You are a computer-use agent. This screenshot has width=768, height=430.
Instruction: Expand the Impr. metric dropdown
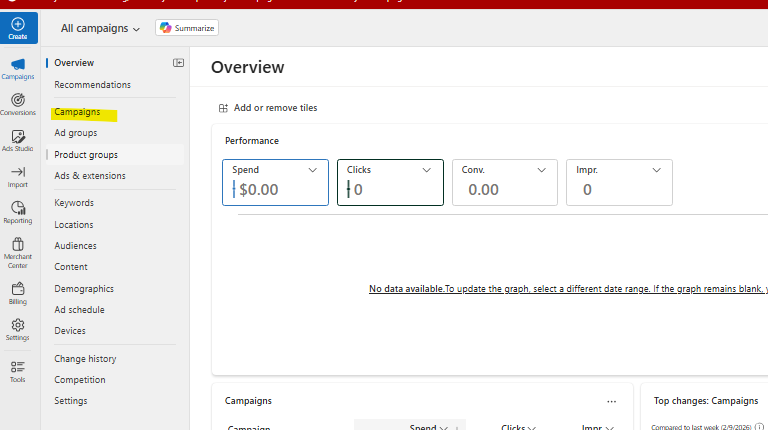656,170
